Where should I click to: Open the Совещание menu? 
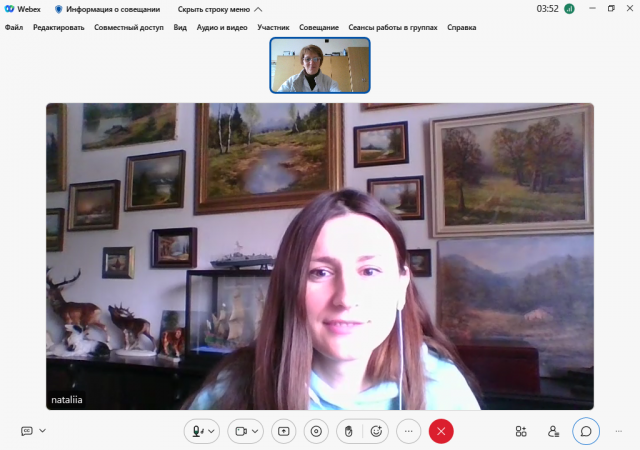tap(319, 27)
